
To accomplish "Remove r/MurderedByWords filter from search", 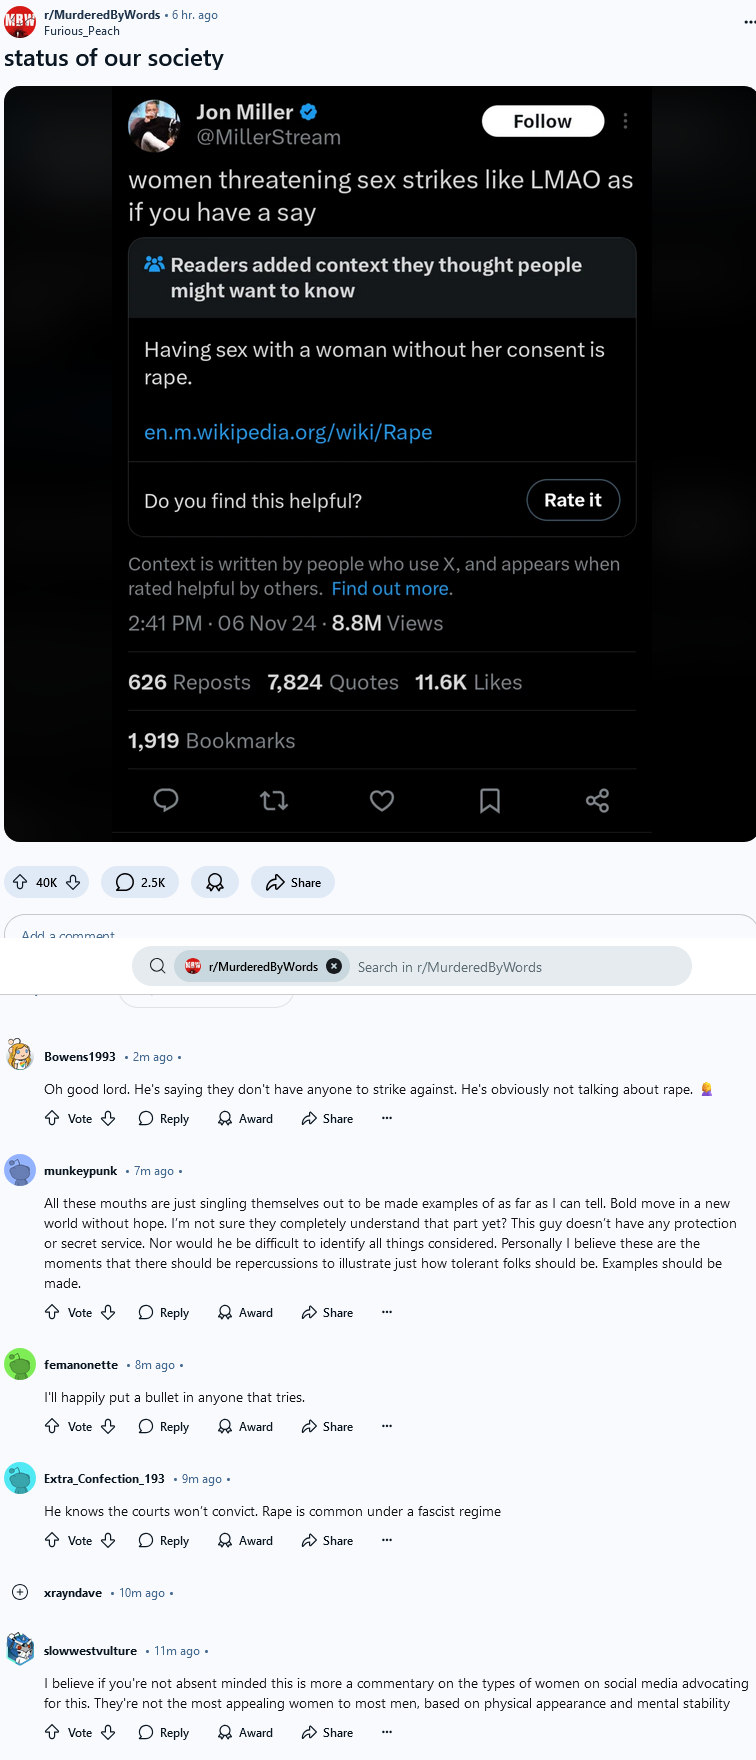I will tap(334, 966).
